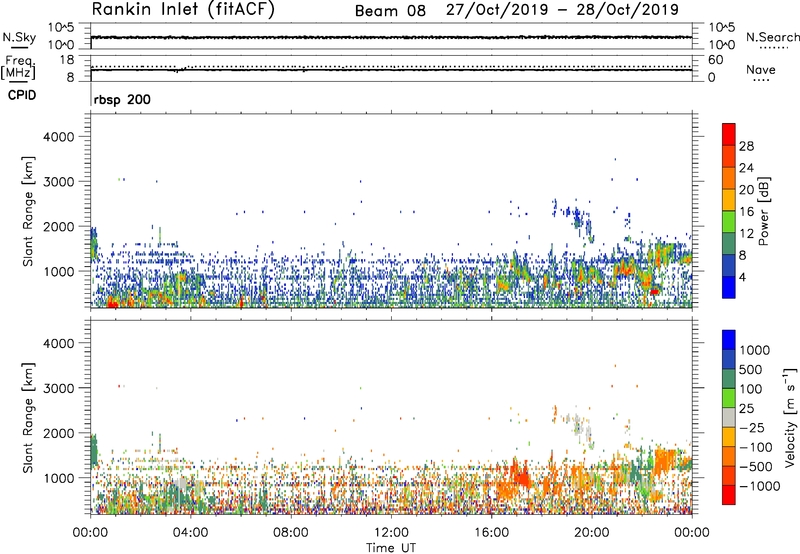This screenshot has width=800, height=554.
Task: Click the date range '27/Oct/2019 – 28/Oct/2019'
Action: (562, 10)
